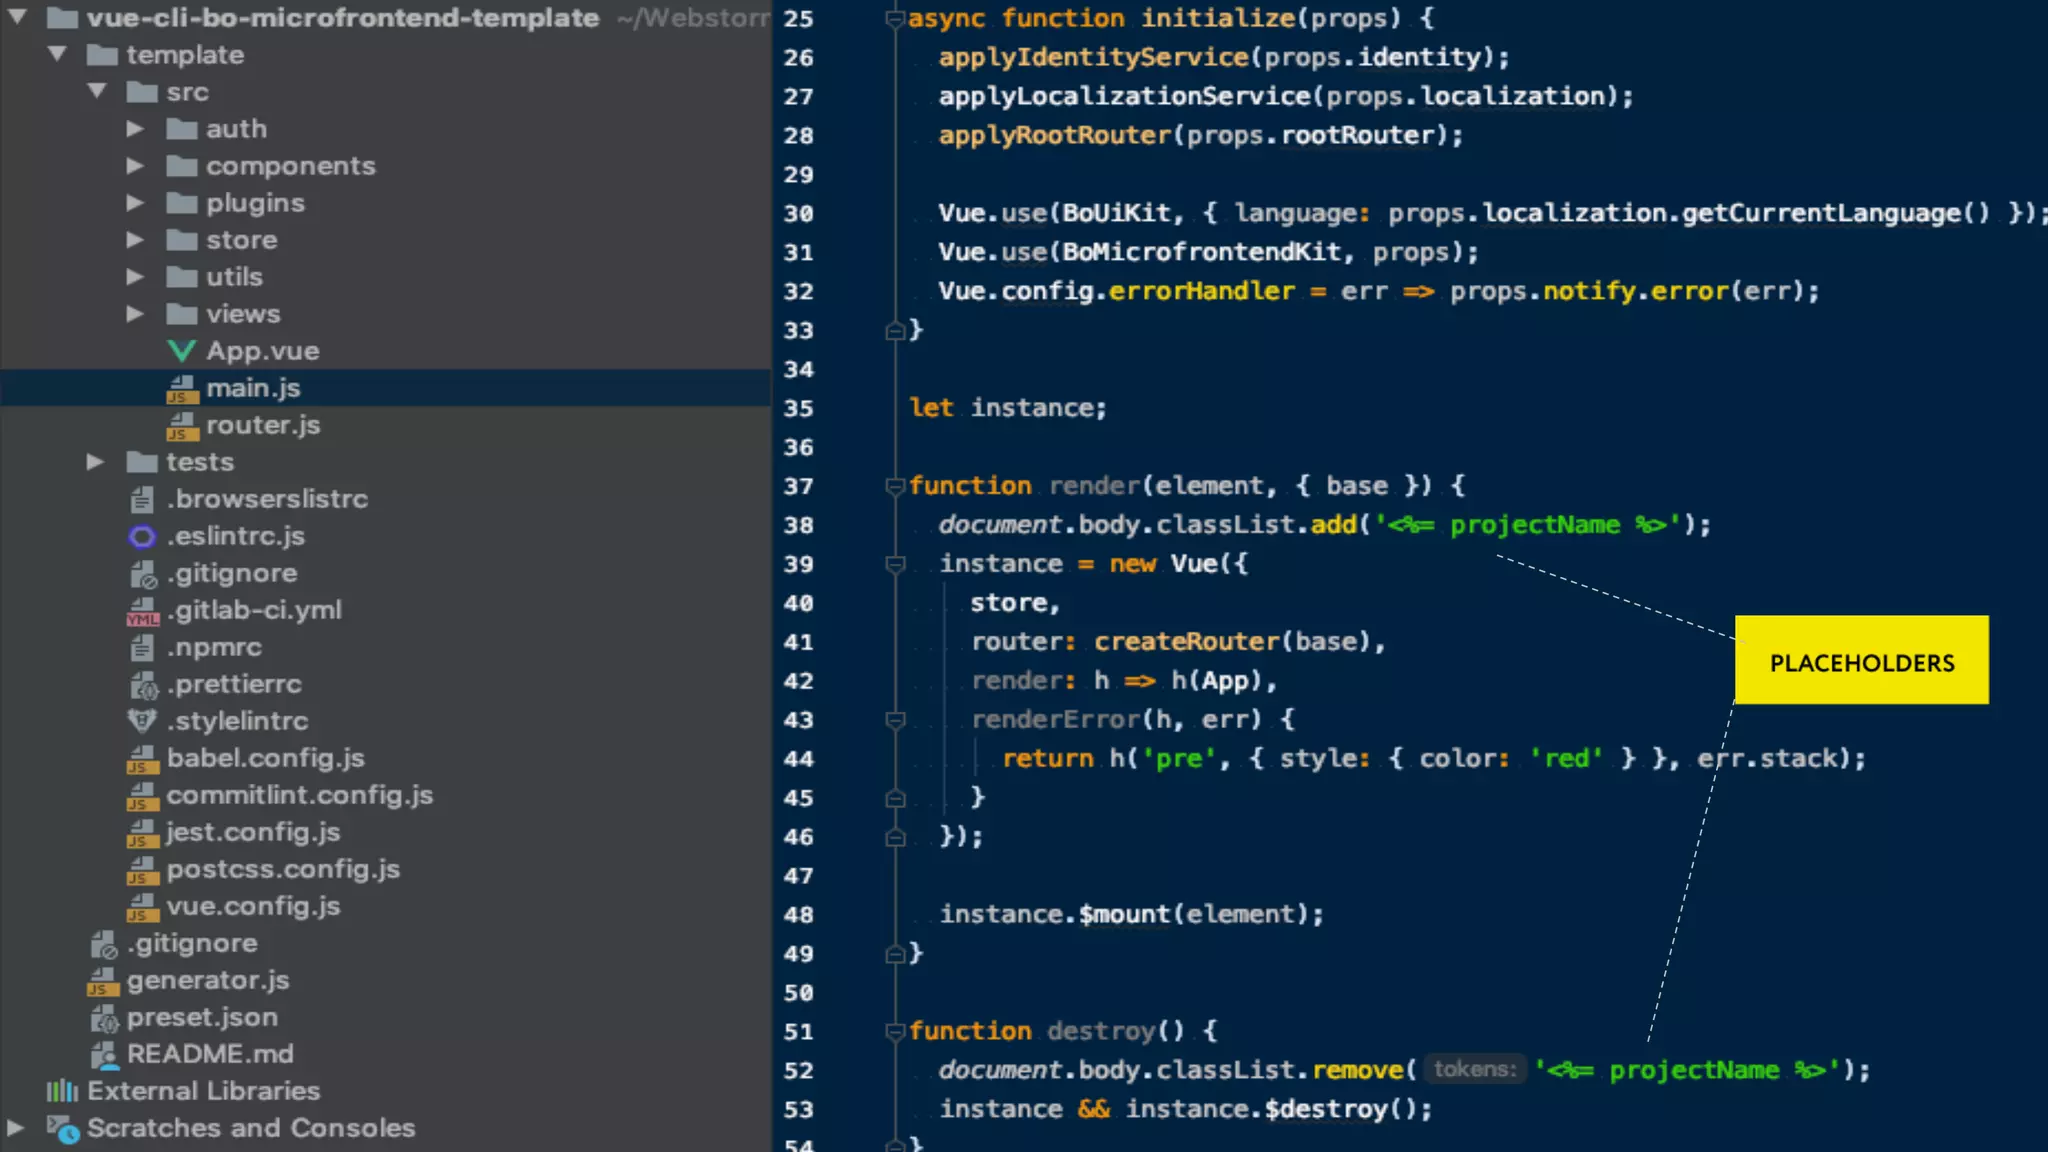
Task: Click the Scratches and Consoles icon
Action: [62, 1129]
